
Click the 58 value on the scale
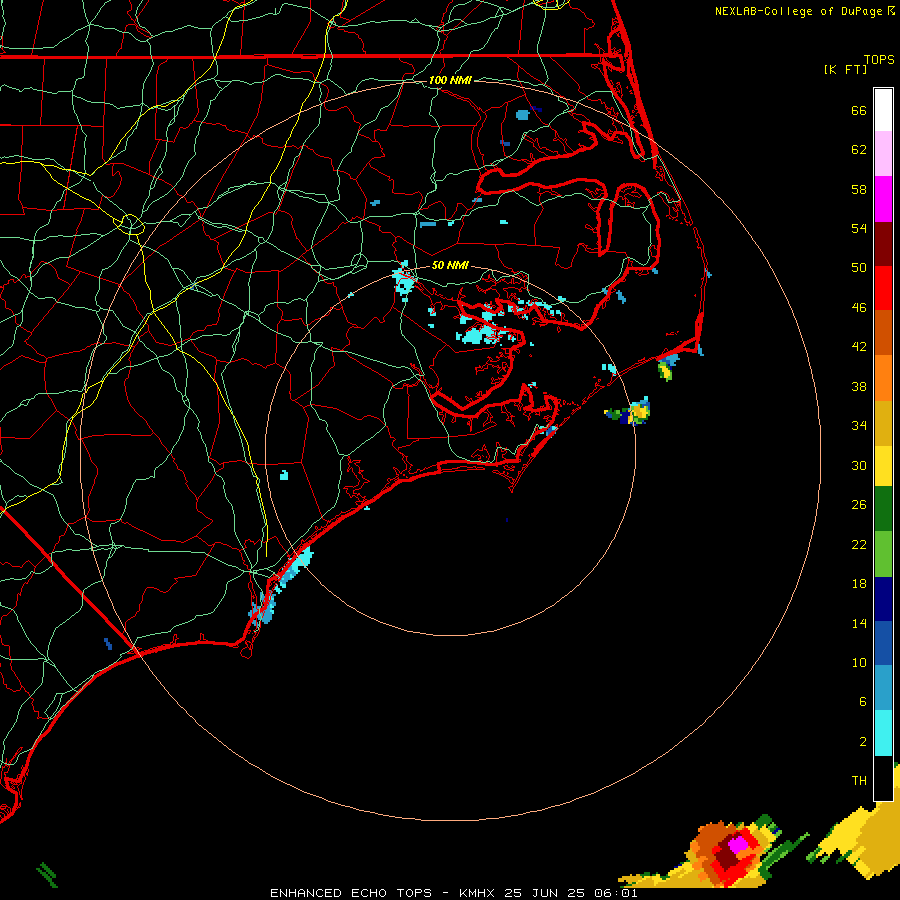click(859, 189)
